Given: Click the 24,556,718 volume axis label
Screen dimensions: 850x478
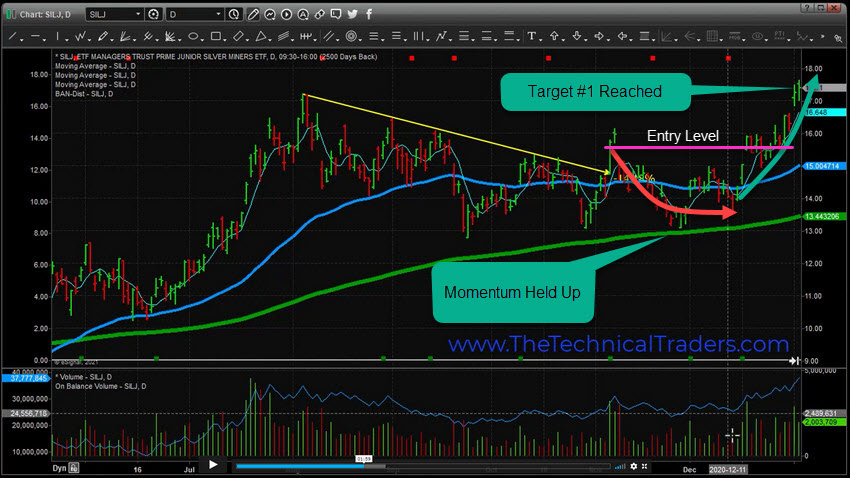Looking at the screenshot, I should [26, 413].
